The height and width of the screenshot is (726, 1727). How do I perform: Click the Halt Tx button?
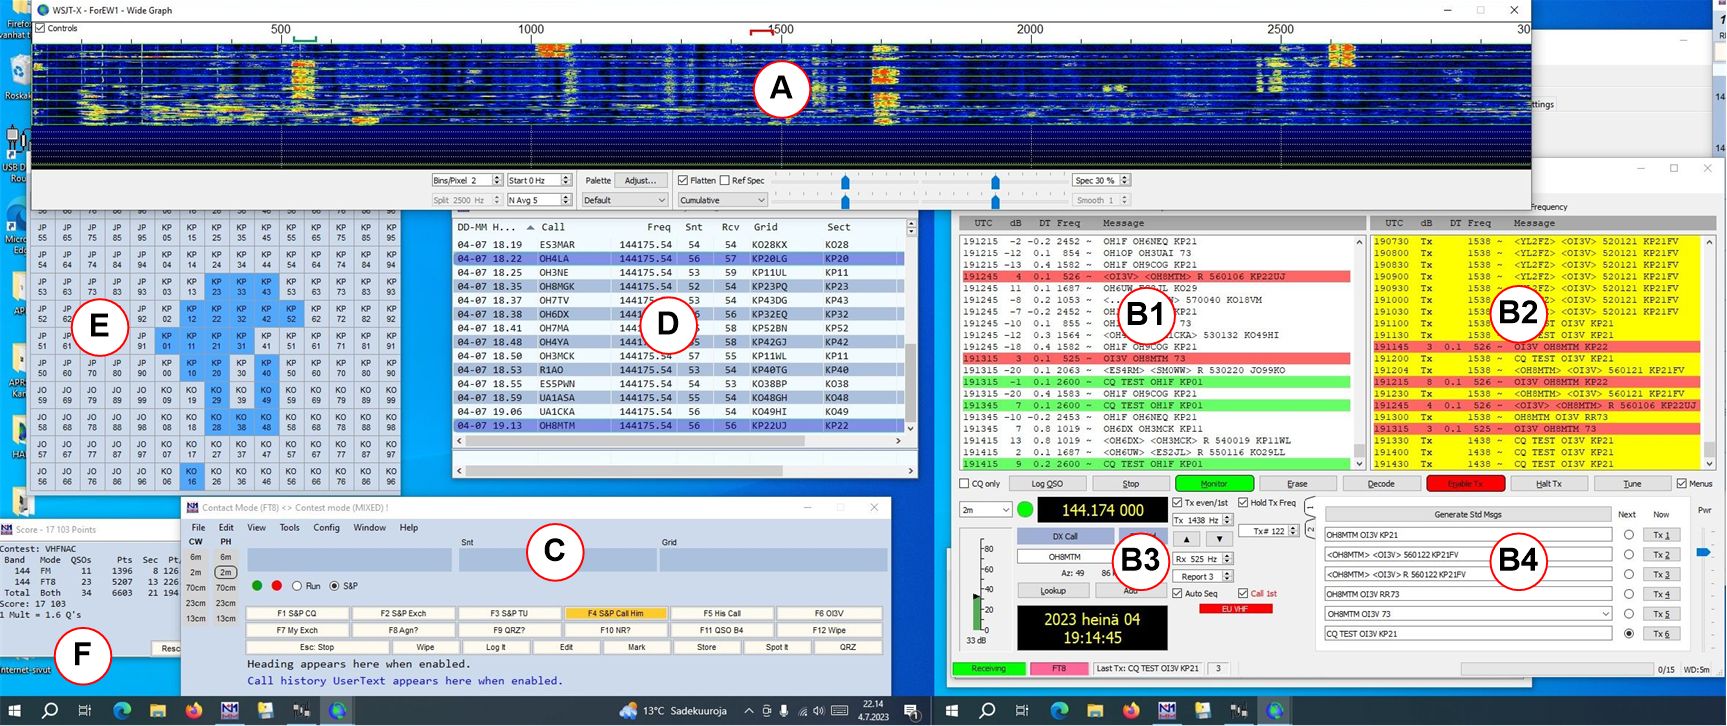pos(1548,484)
